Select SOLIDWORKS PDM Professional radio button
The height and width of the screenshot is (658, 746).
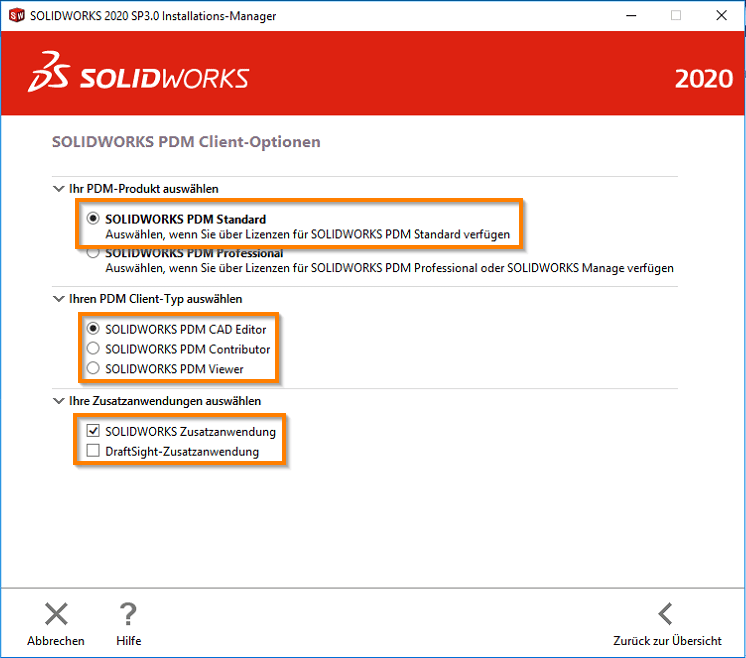[93, 253]
